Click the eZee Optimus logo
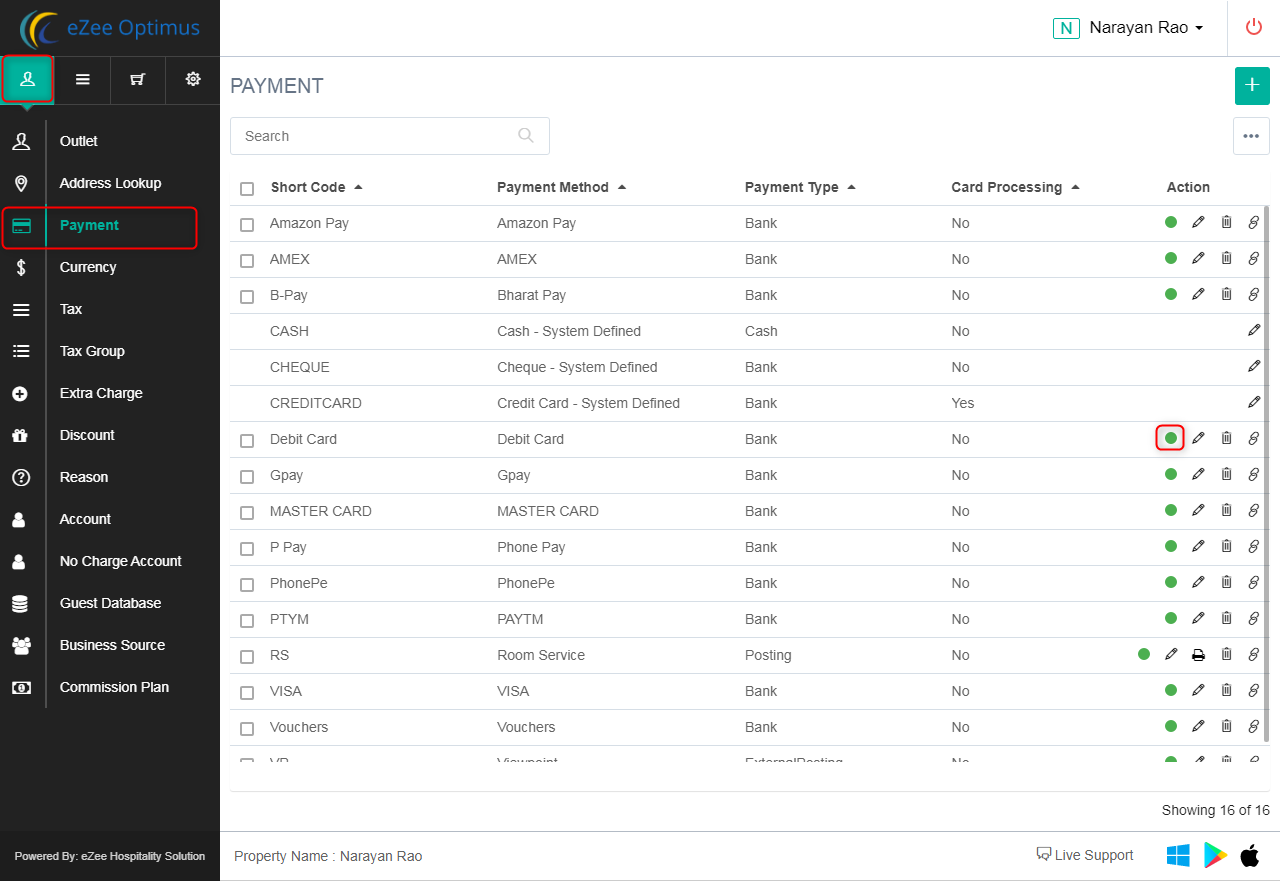The width and height of the screenshot is (1280, 881). pos(110,28)
